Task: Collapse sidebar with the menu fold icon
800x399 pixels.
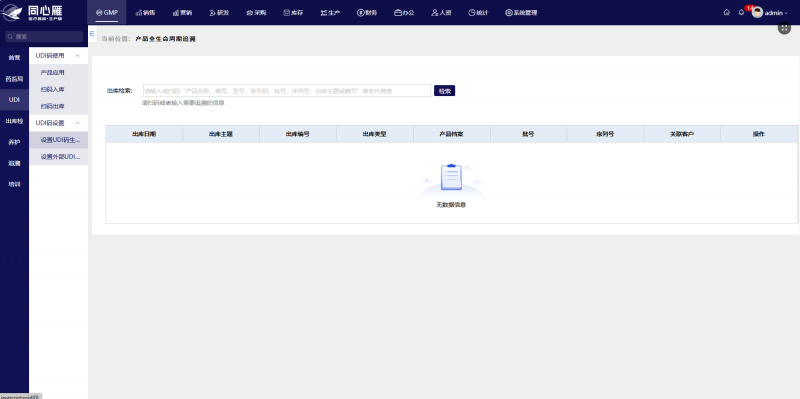Action: coord(92,33)
